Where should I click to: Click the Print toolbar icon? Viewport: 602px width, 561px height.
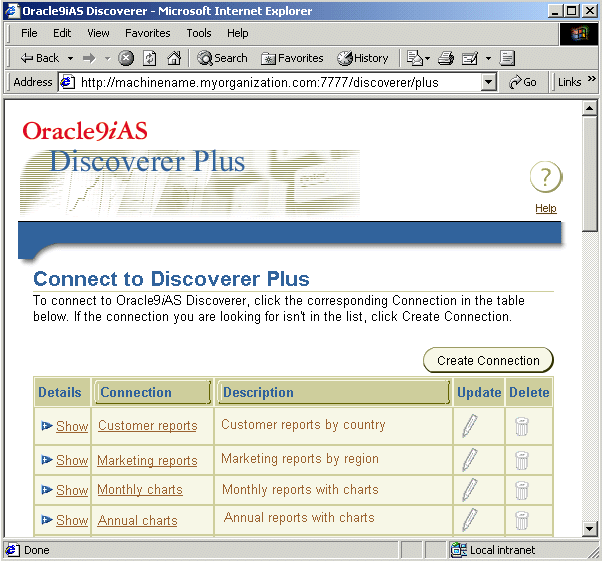[x=446, y=58]
